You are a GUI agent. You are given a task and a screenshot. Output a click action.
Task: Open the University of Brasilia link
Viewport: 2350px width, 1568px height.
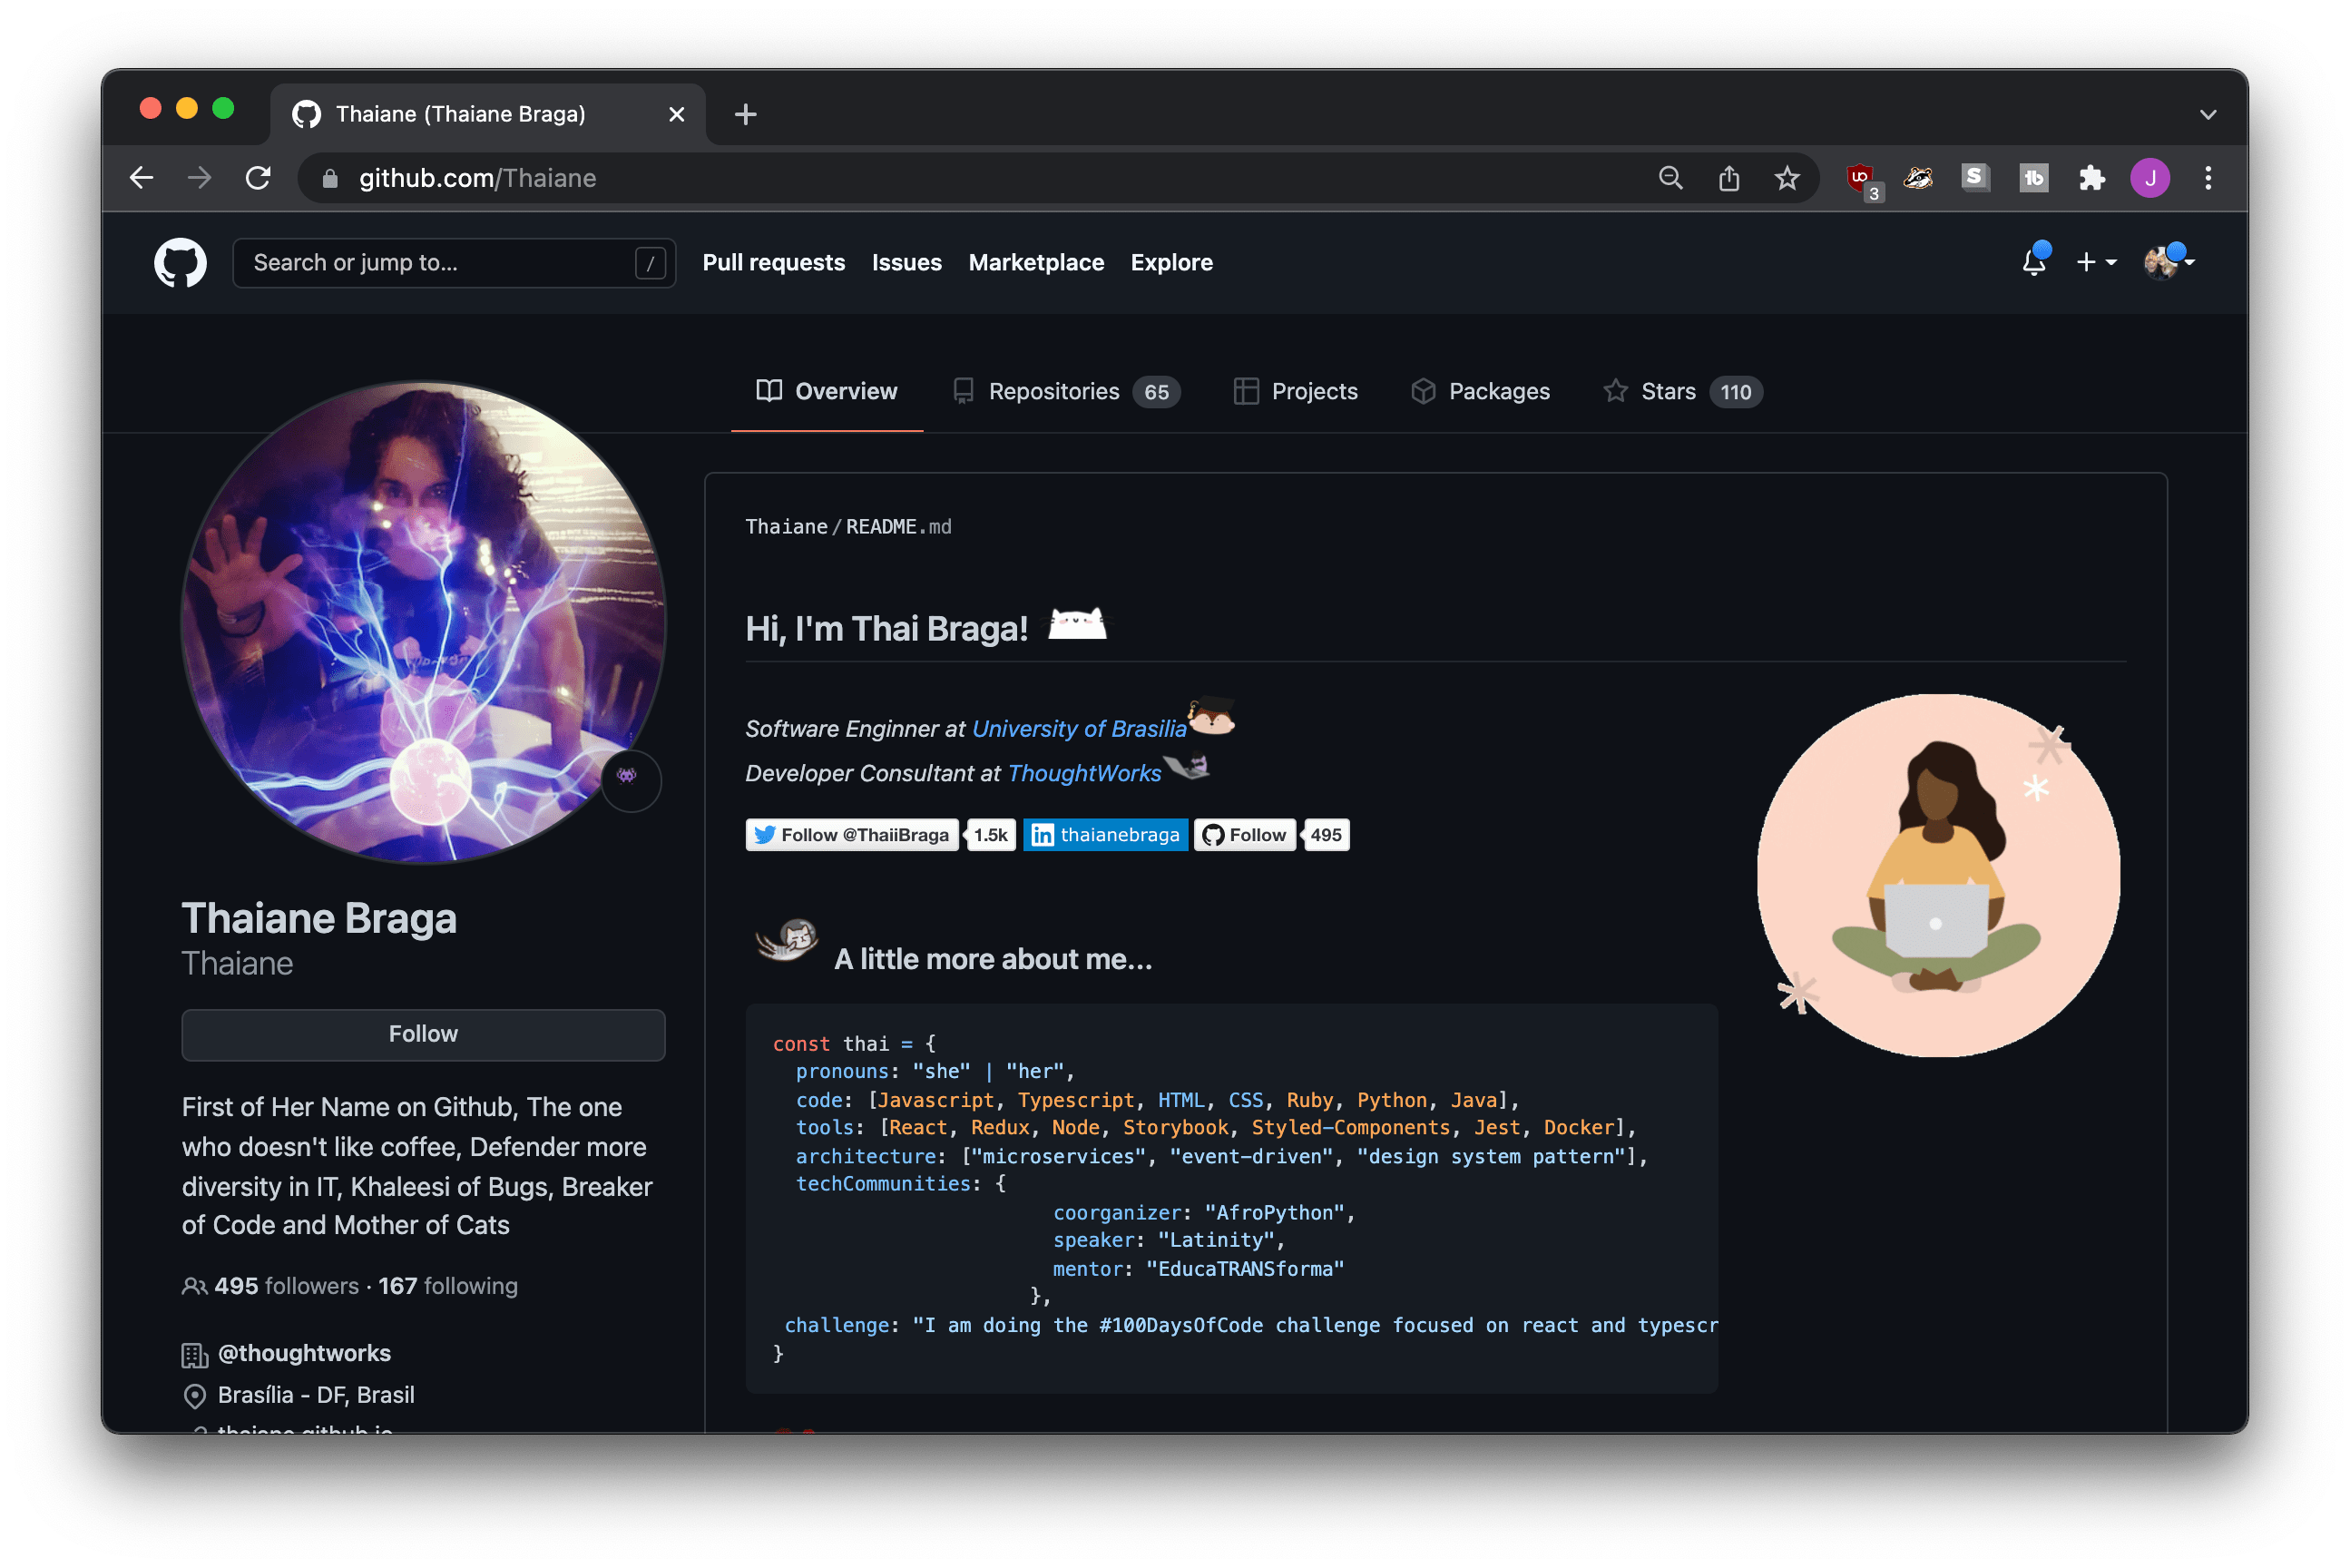(x=1078, y=728)
